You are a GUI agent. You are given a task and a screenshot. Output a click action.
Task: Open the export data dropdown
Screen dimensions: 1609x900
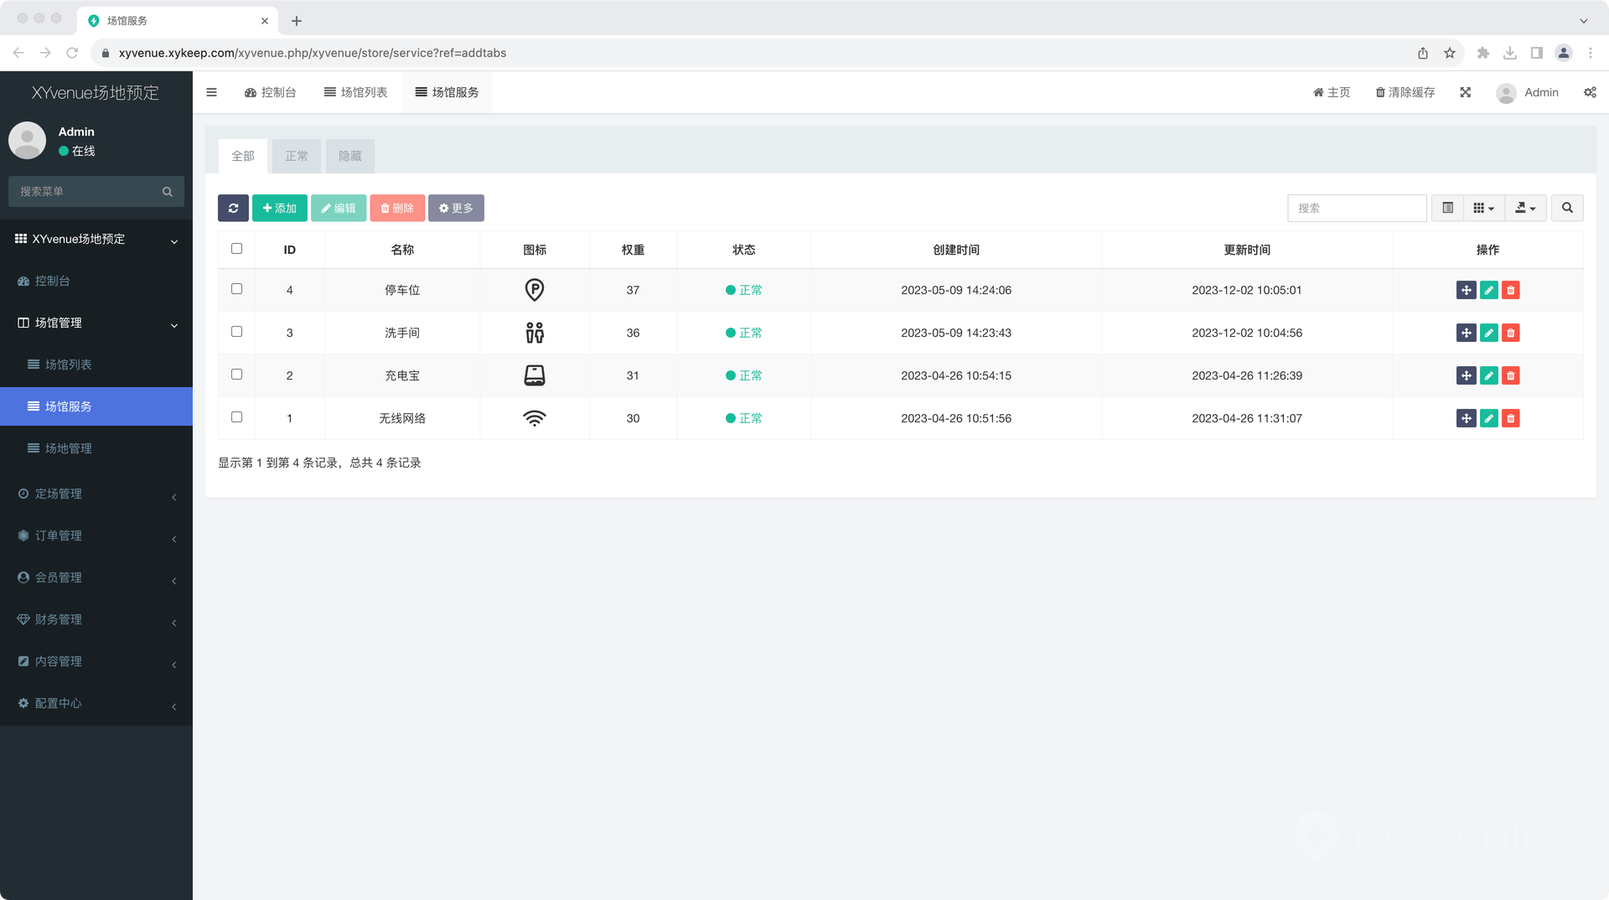pyautogui.click(x=1525, y=208)
